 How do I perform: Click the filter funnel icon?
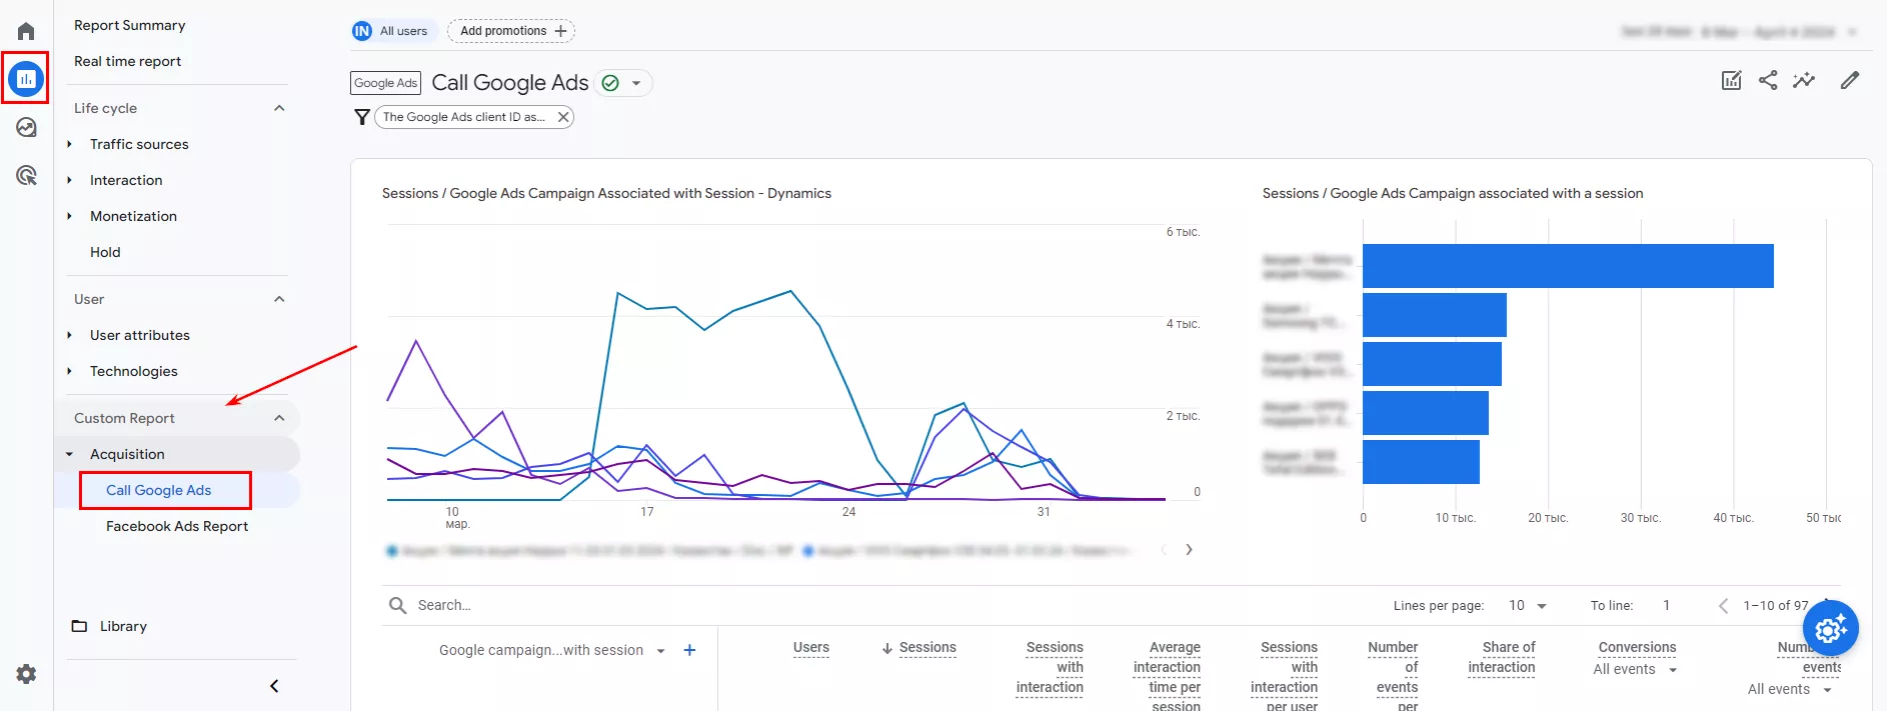pos(362,117)
